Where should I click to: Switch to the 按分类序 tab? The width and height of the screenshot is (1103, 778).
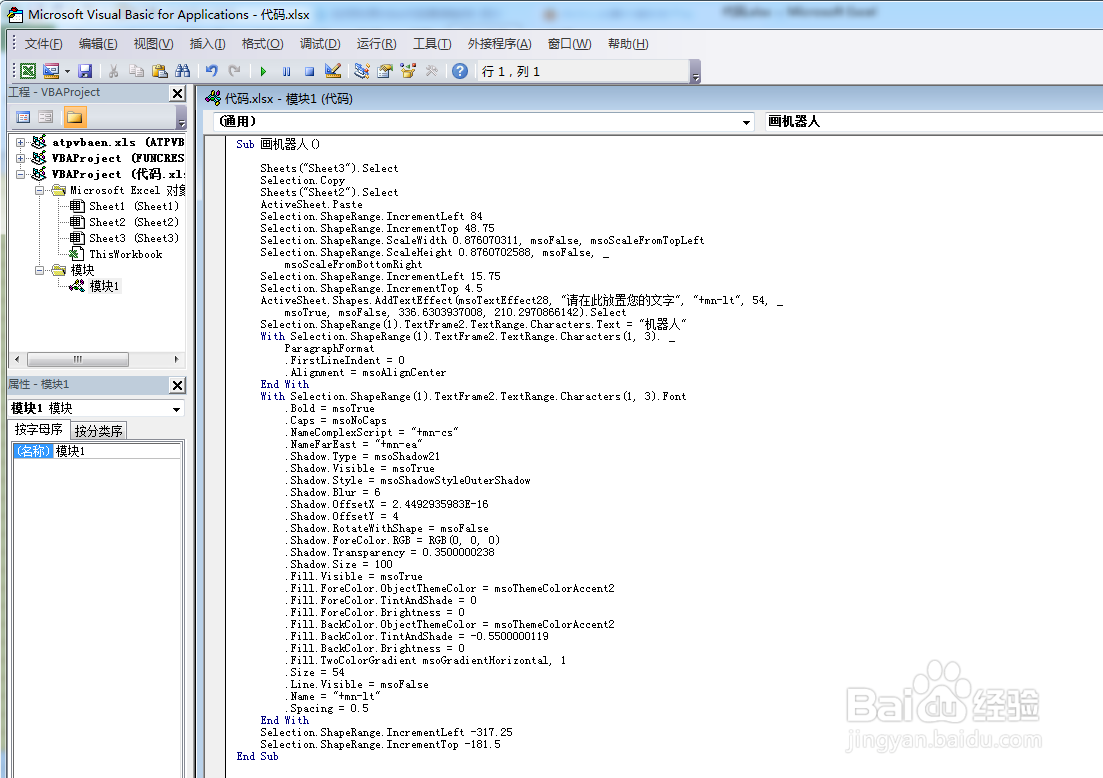coord(98,431)
